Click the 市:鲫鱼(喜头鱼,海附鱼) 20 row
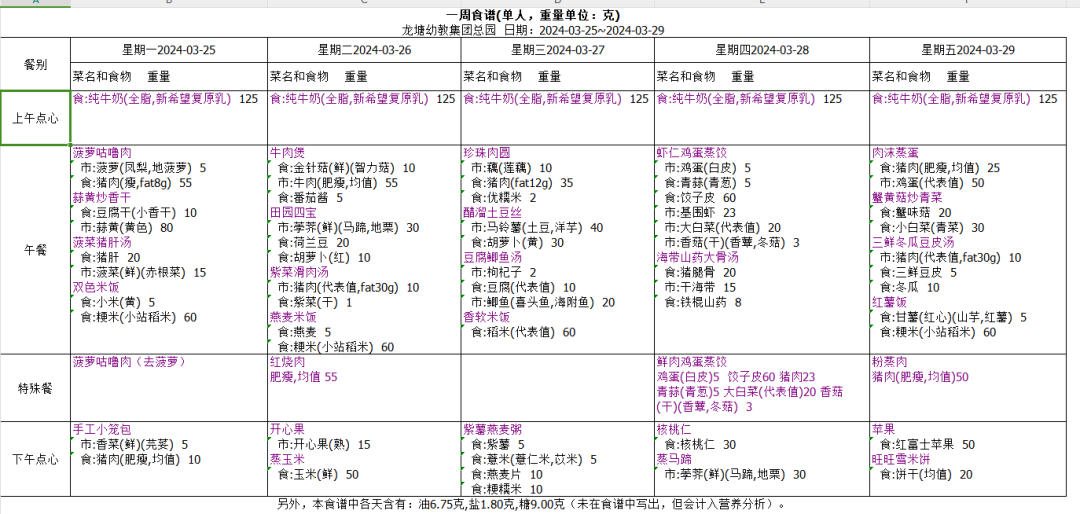 (x=543, y=302)
